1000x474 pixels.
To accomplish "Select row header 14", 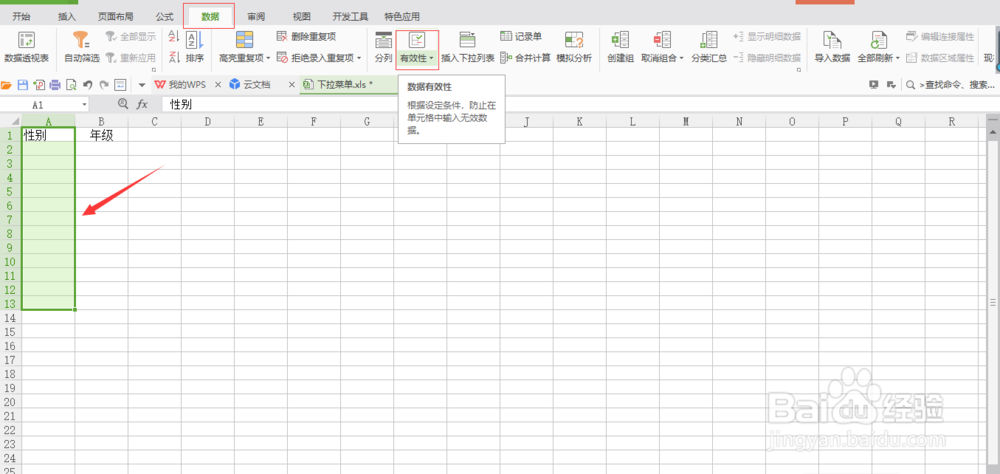I will (10, 317).
